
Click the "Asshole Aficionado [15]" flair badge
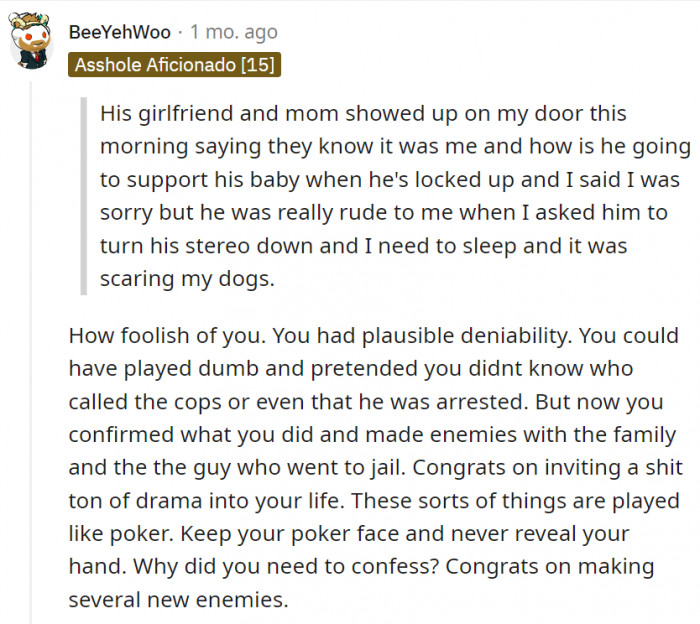[x=174, y=65]
